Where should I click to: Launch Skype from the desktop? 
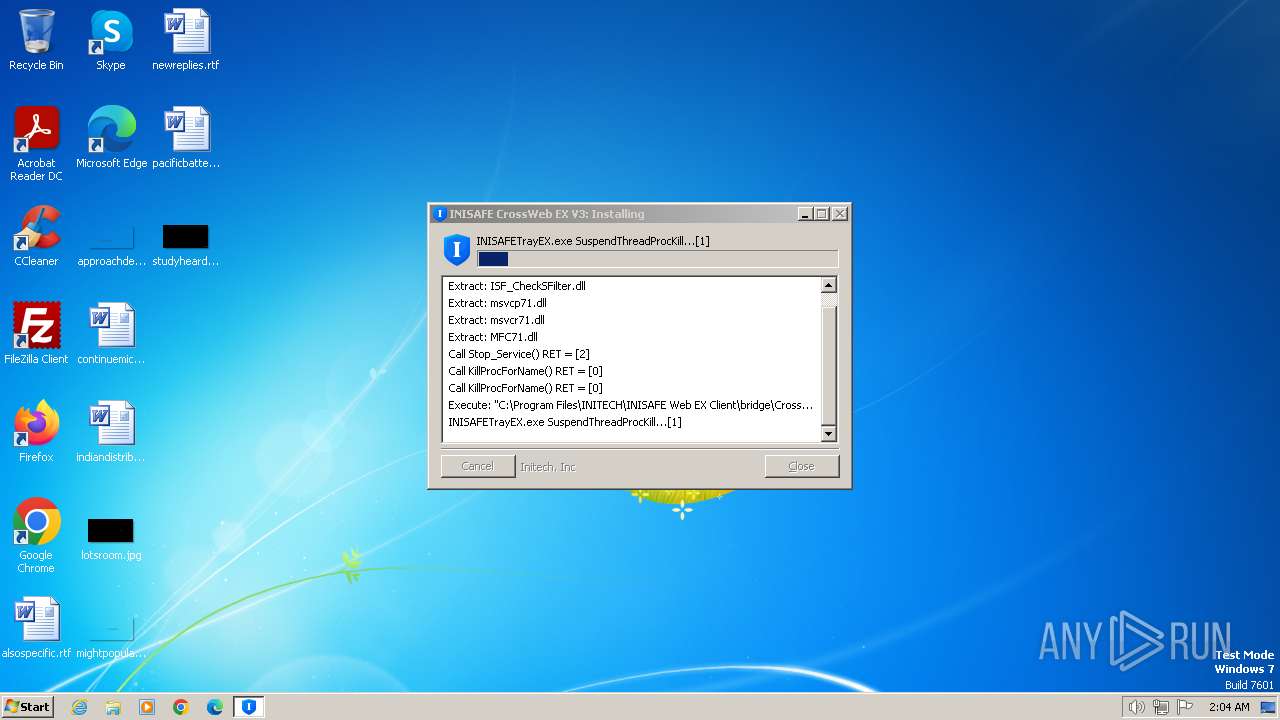pyautogui.click(x=110, y=40)
